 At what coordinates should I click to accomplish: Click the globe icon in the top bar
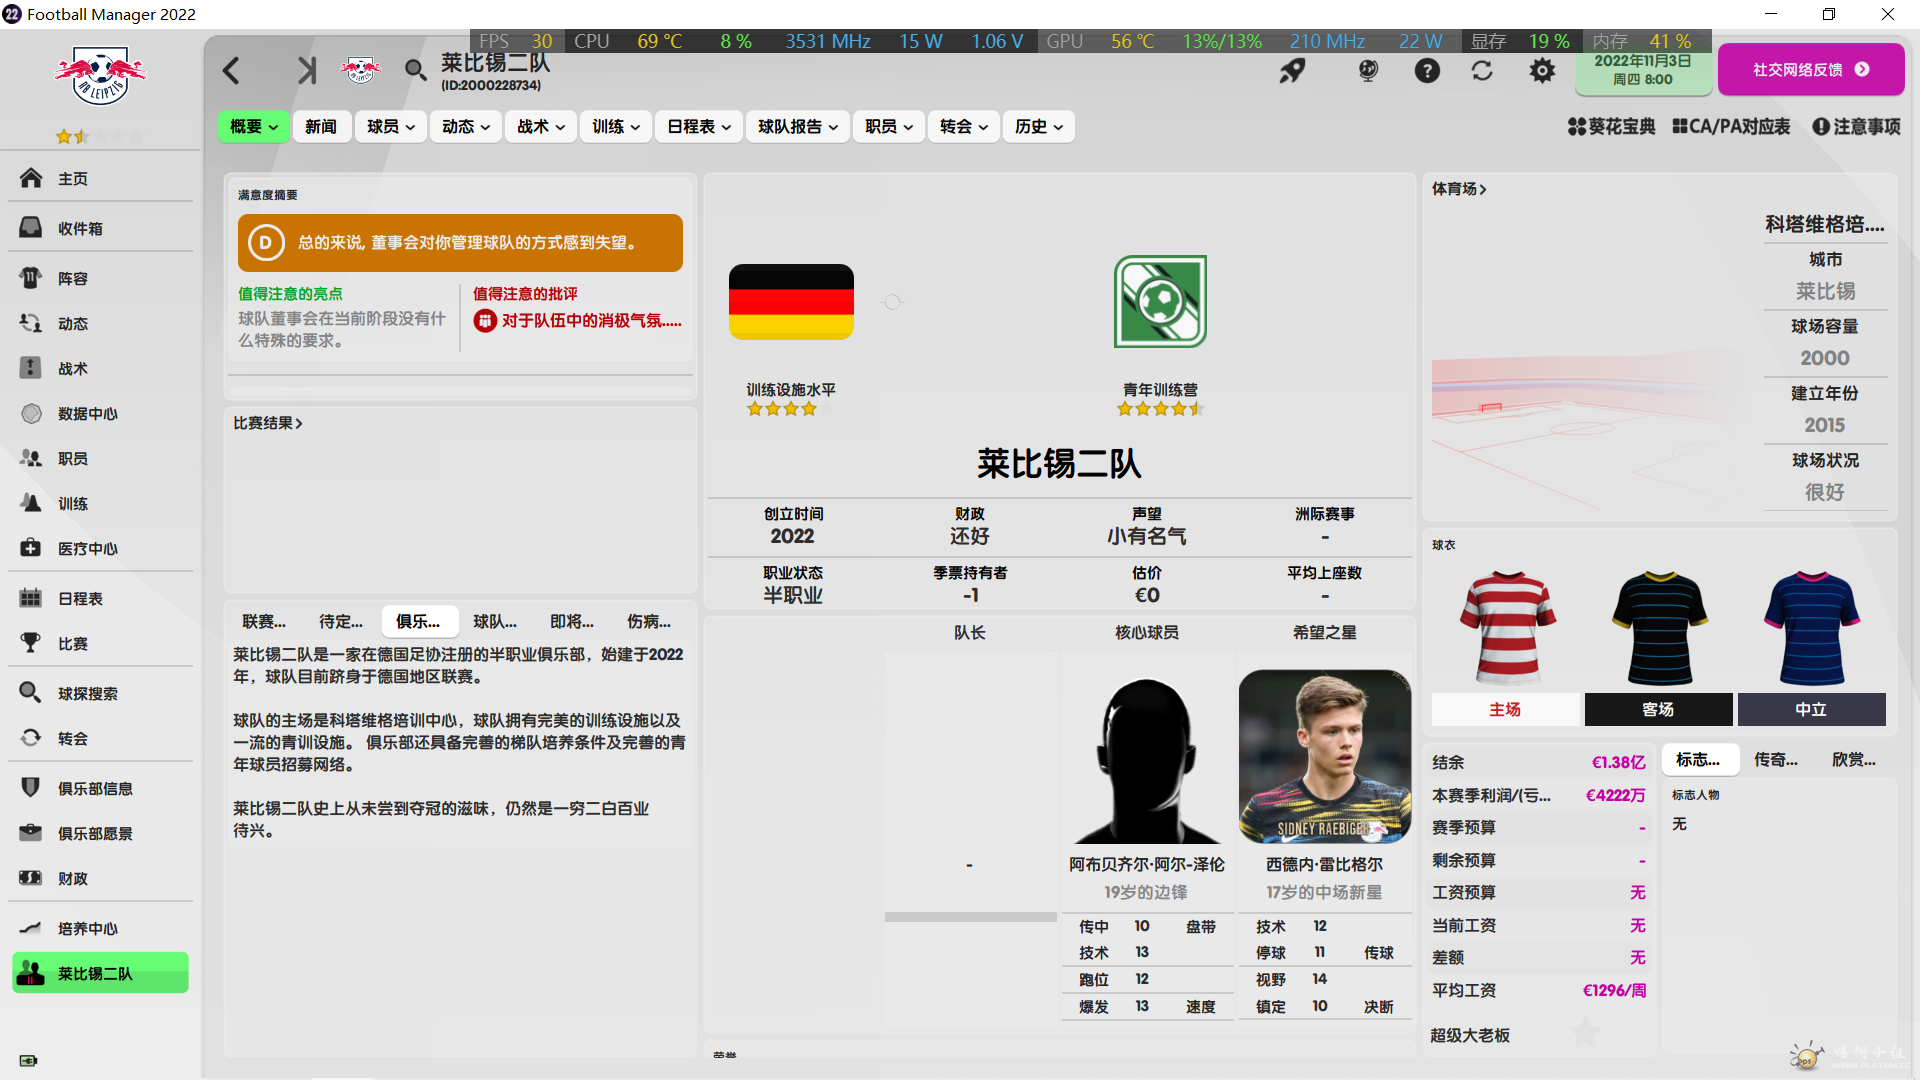1368,70
